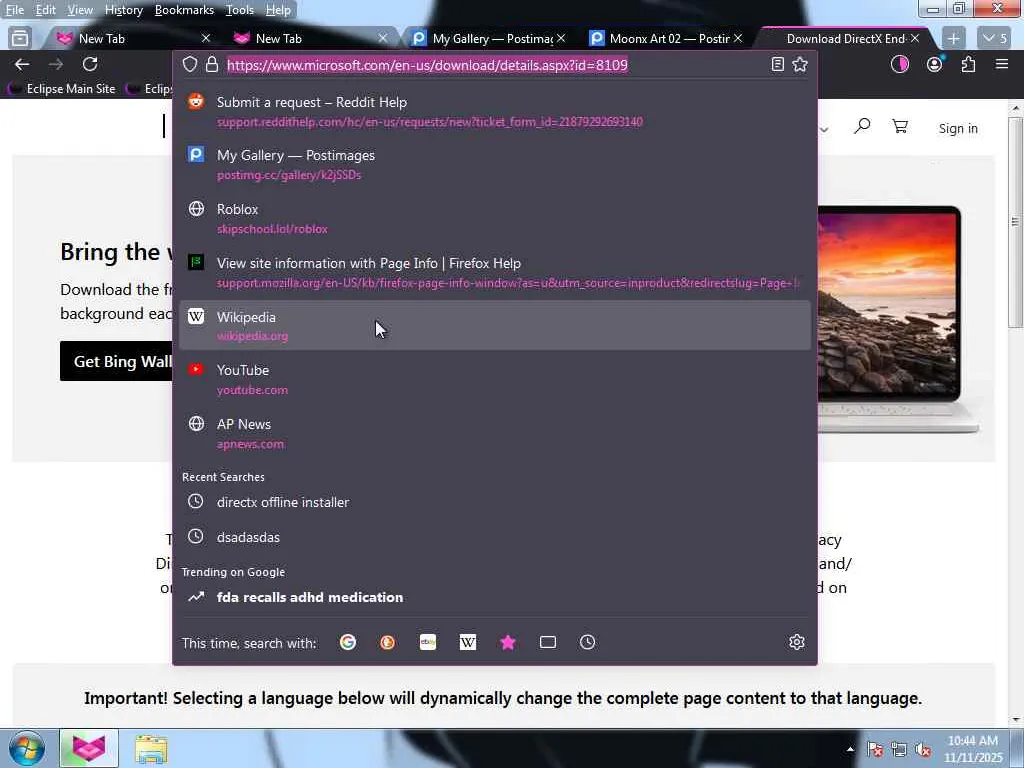Click the address bar URL field
Image resolution: width=1024 pixels, height=768 pixels.
coord(495,65)
